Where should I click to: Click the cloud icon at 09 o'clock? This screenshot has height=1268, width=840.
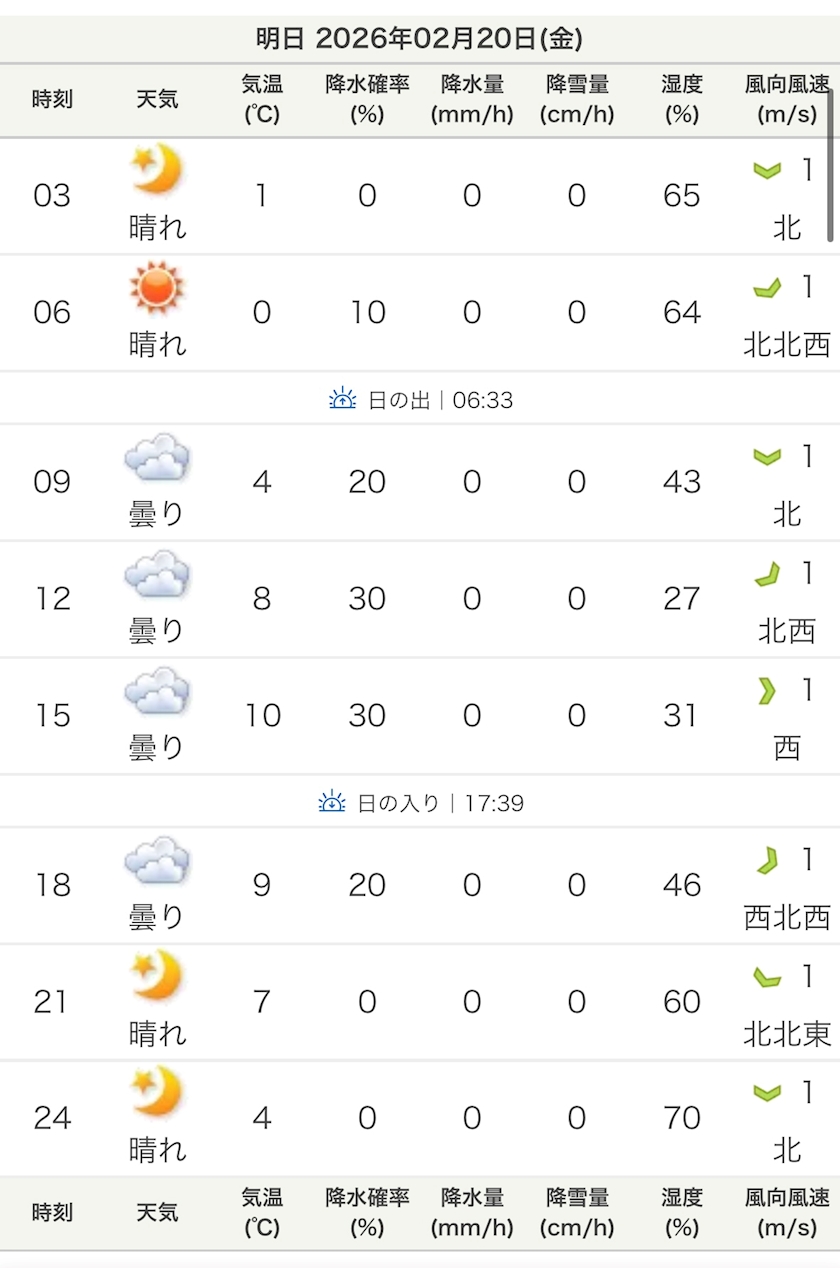click(x=157, y=458)
